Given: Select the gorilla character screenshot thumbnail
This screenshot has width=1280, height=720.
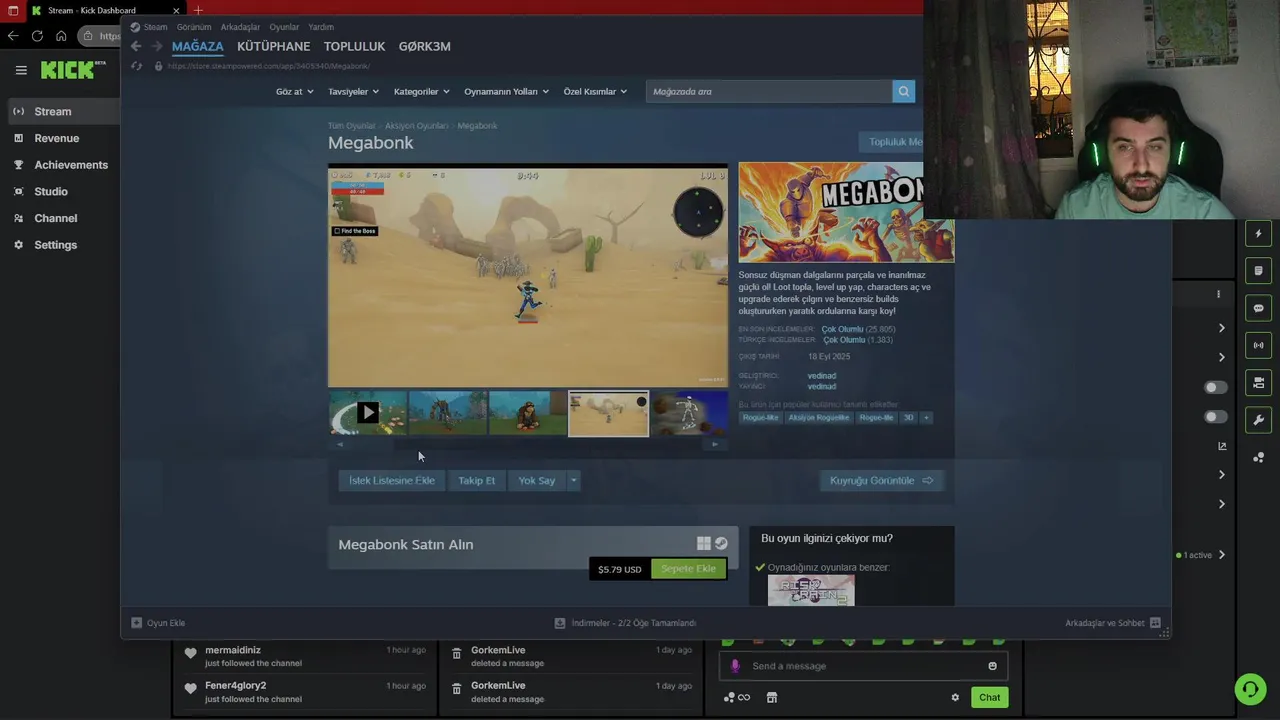Looking at the screenshot, I should point(528,413).
